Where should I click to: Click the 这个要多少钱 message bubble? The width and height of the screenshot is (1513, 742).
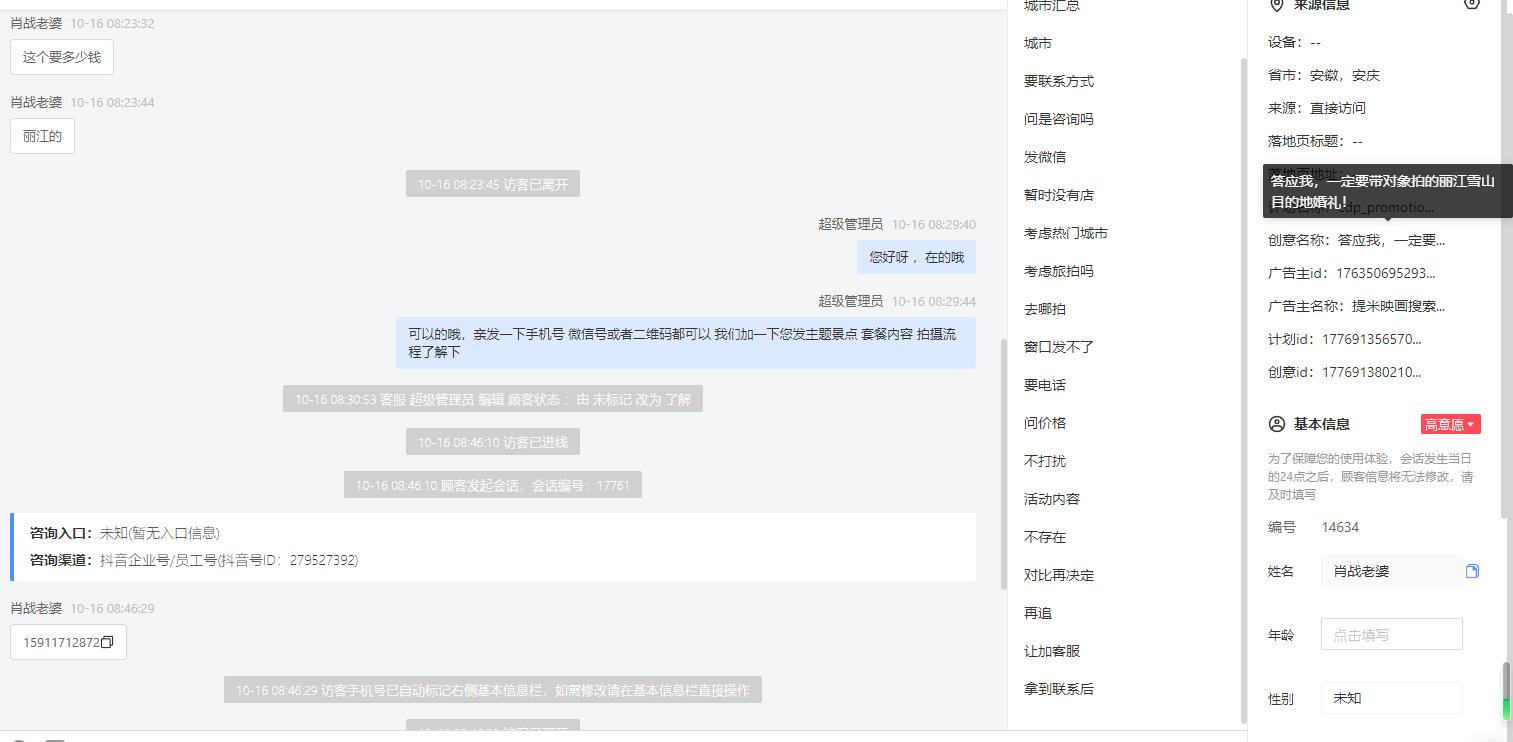[x=62, y=57]
